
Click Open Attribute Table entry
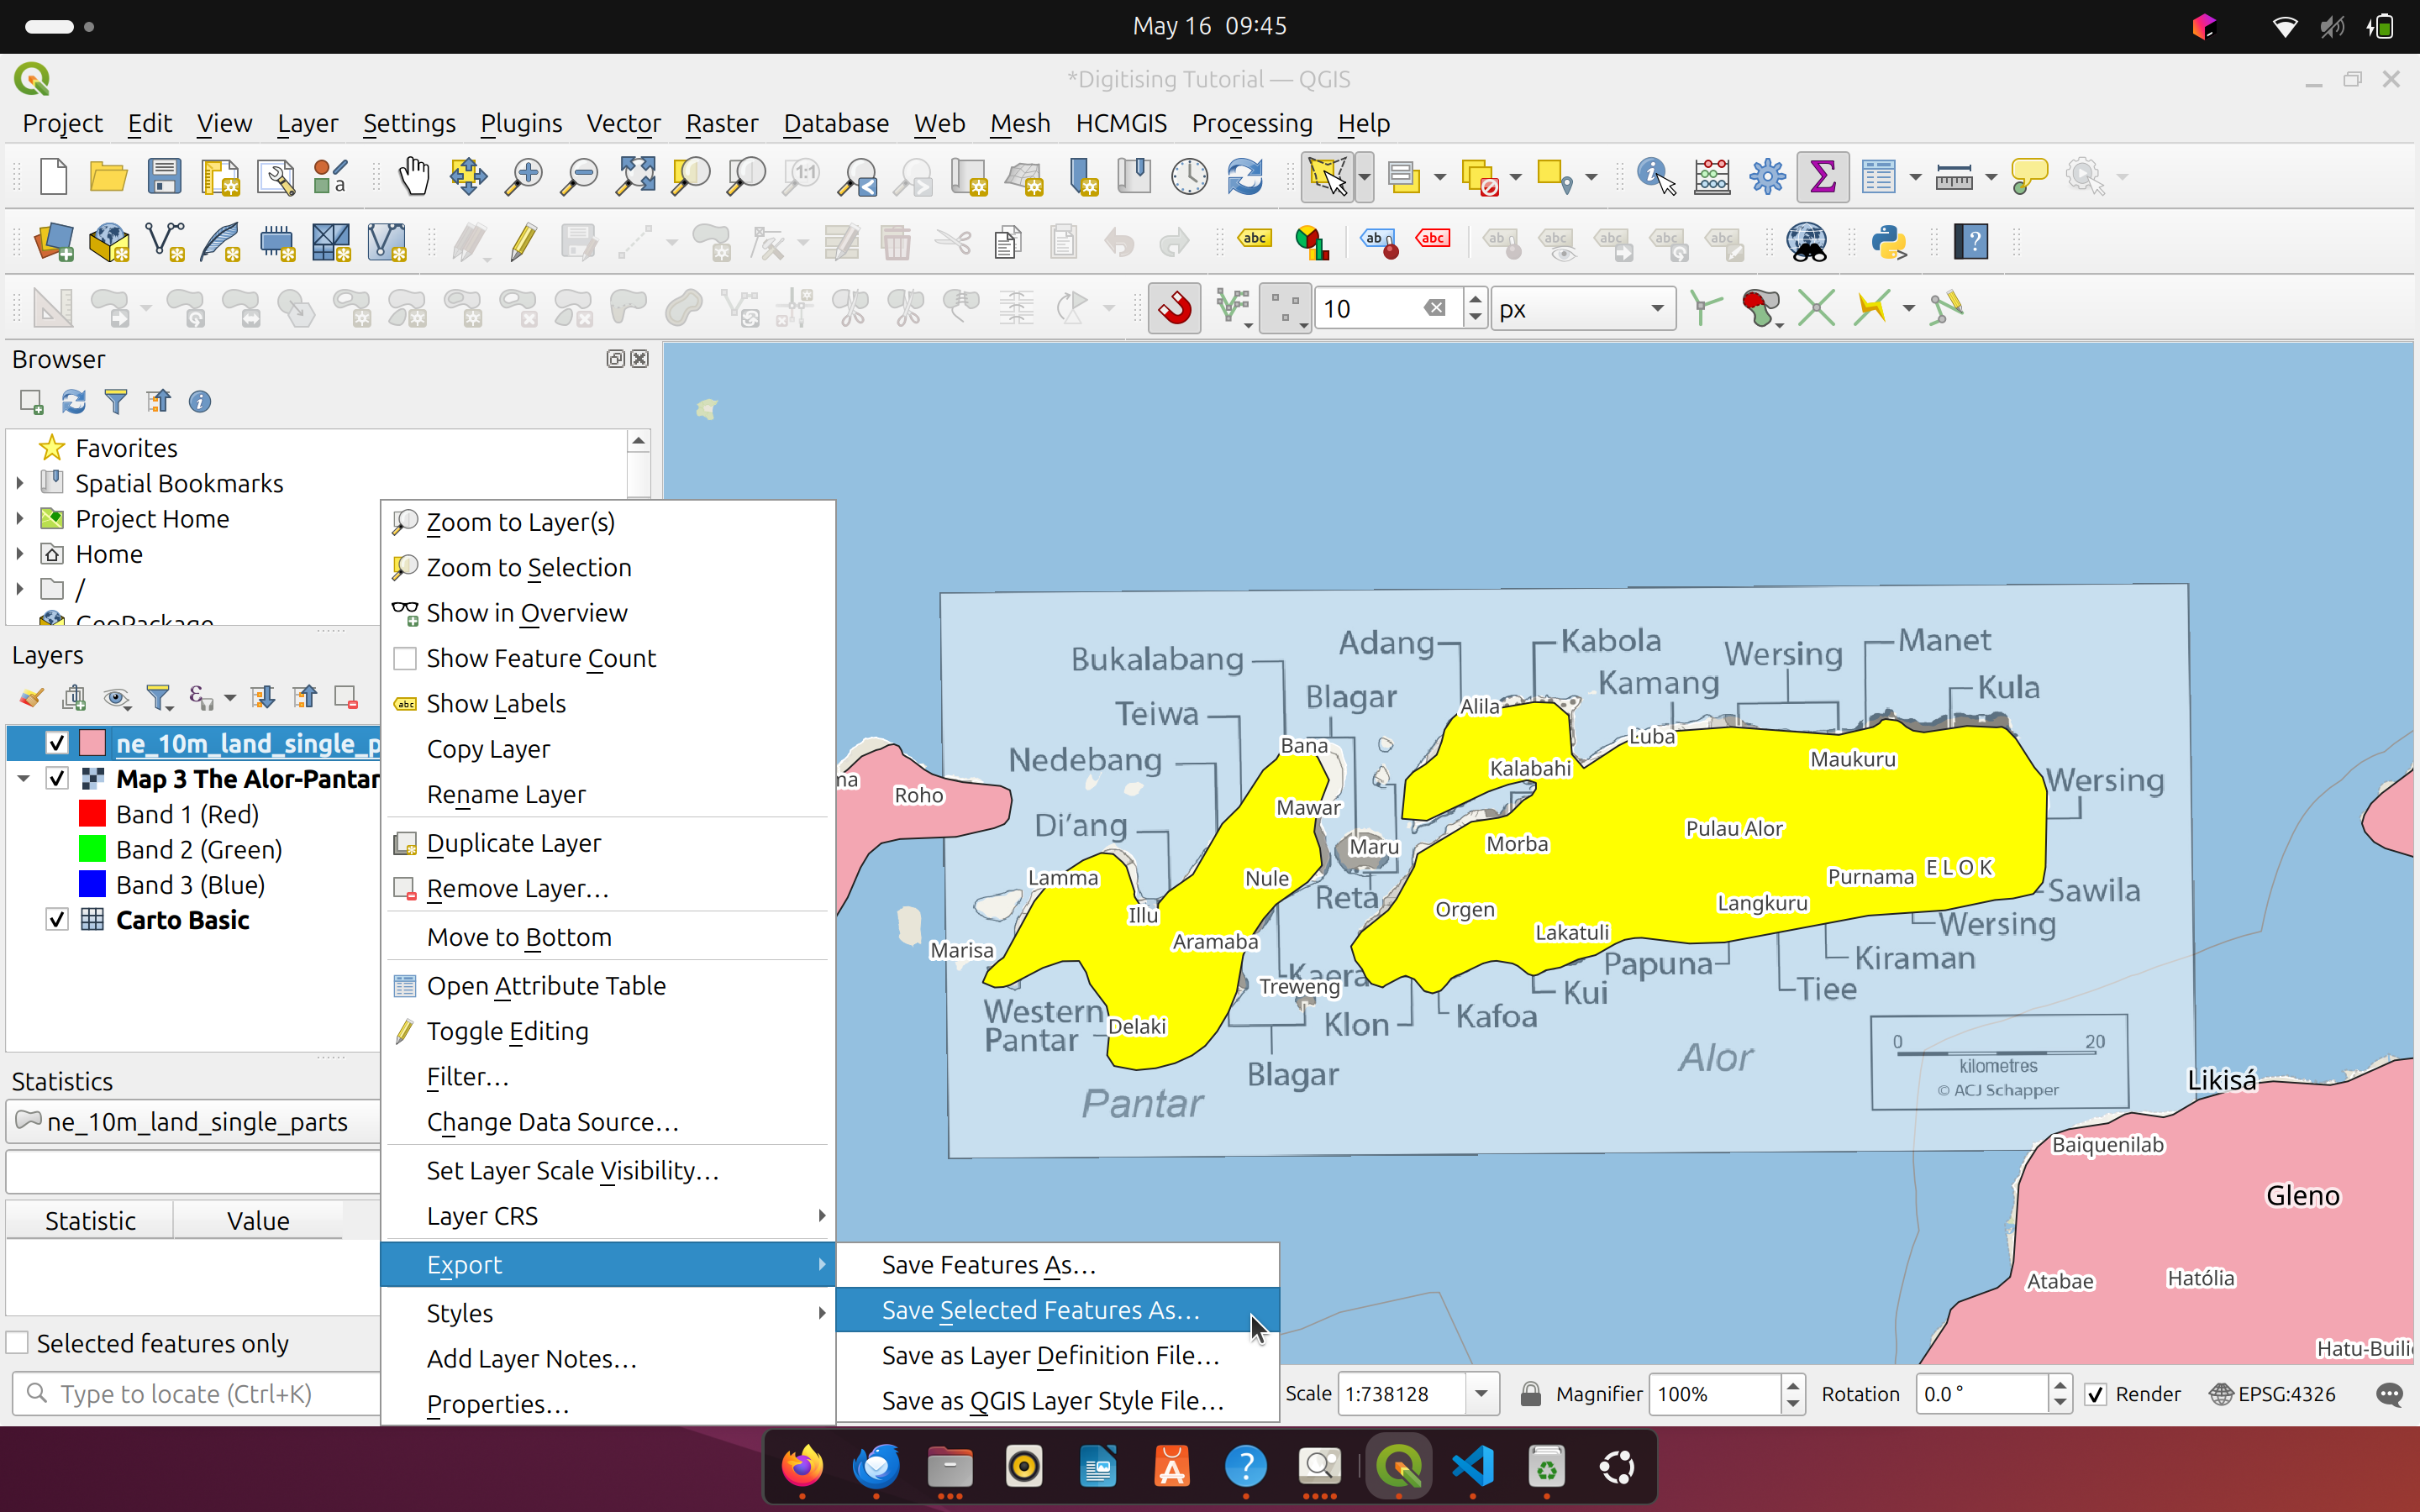click(546, 986)
